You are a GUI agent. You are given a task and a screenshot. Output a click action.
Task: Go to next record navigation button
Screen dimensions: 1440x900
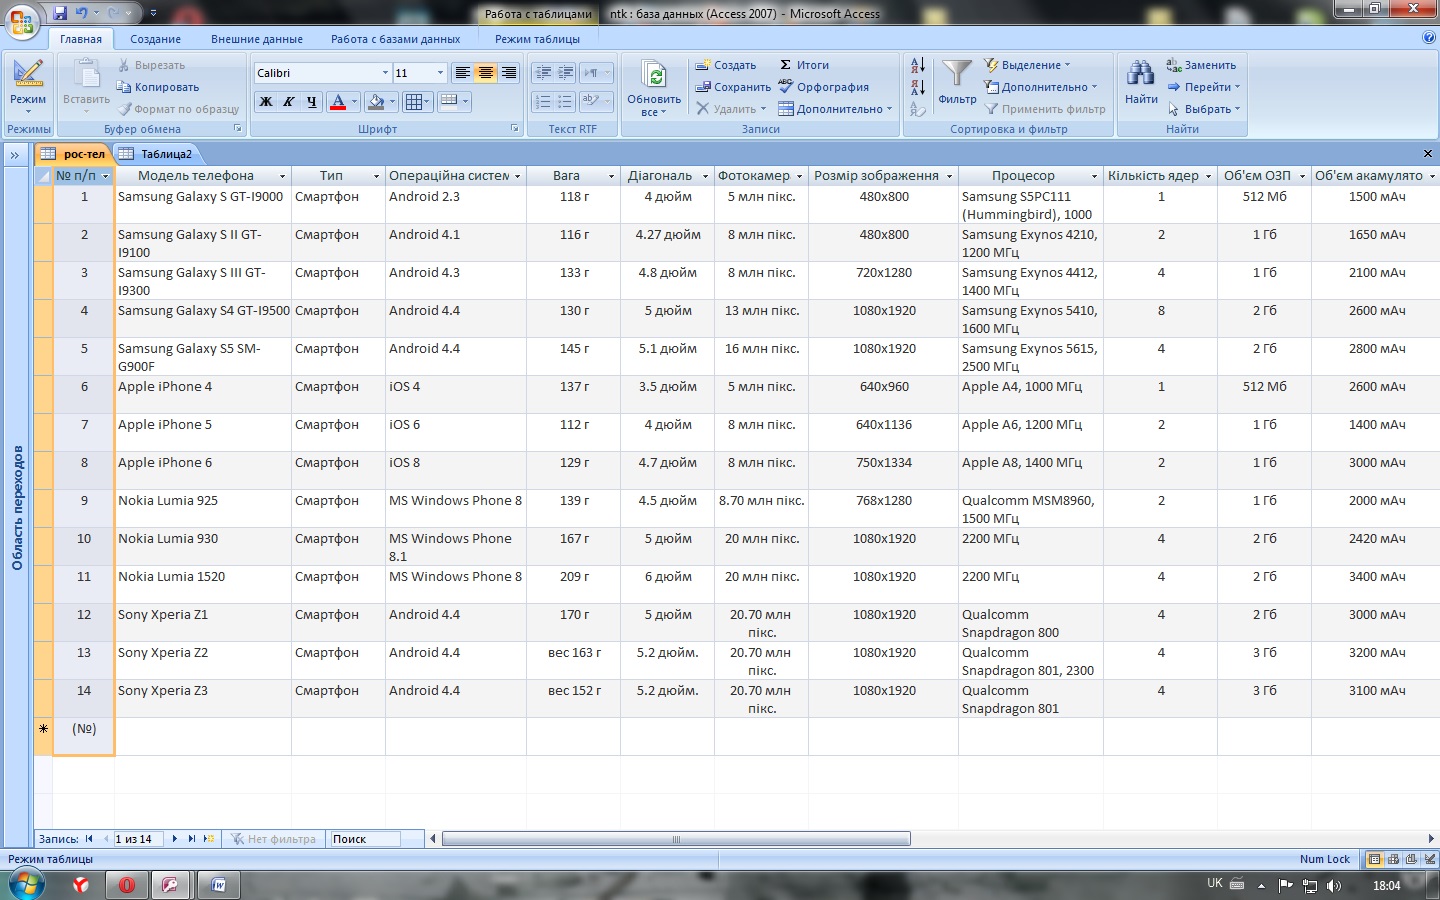point(174,839)
